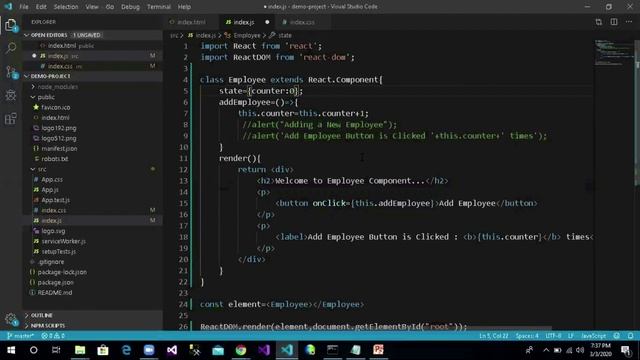The width and height of the screenshot is (640, 360).
Task: Open App.js in the src folder
Action: 50,190
